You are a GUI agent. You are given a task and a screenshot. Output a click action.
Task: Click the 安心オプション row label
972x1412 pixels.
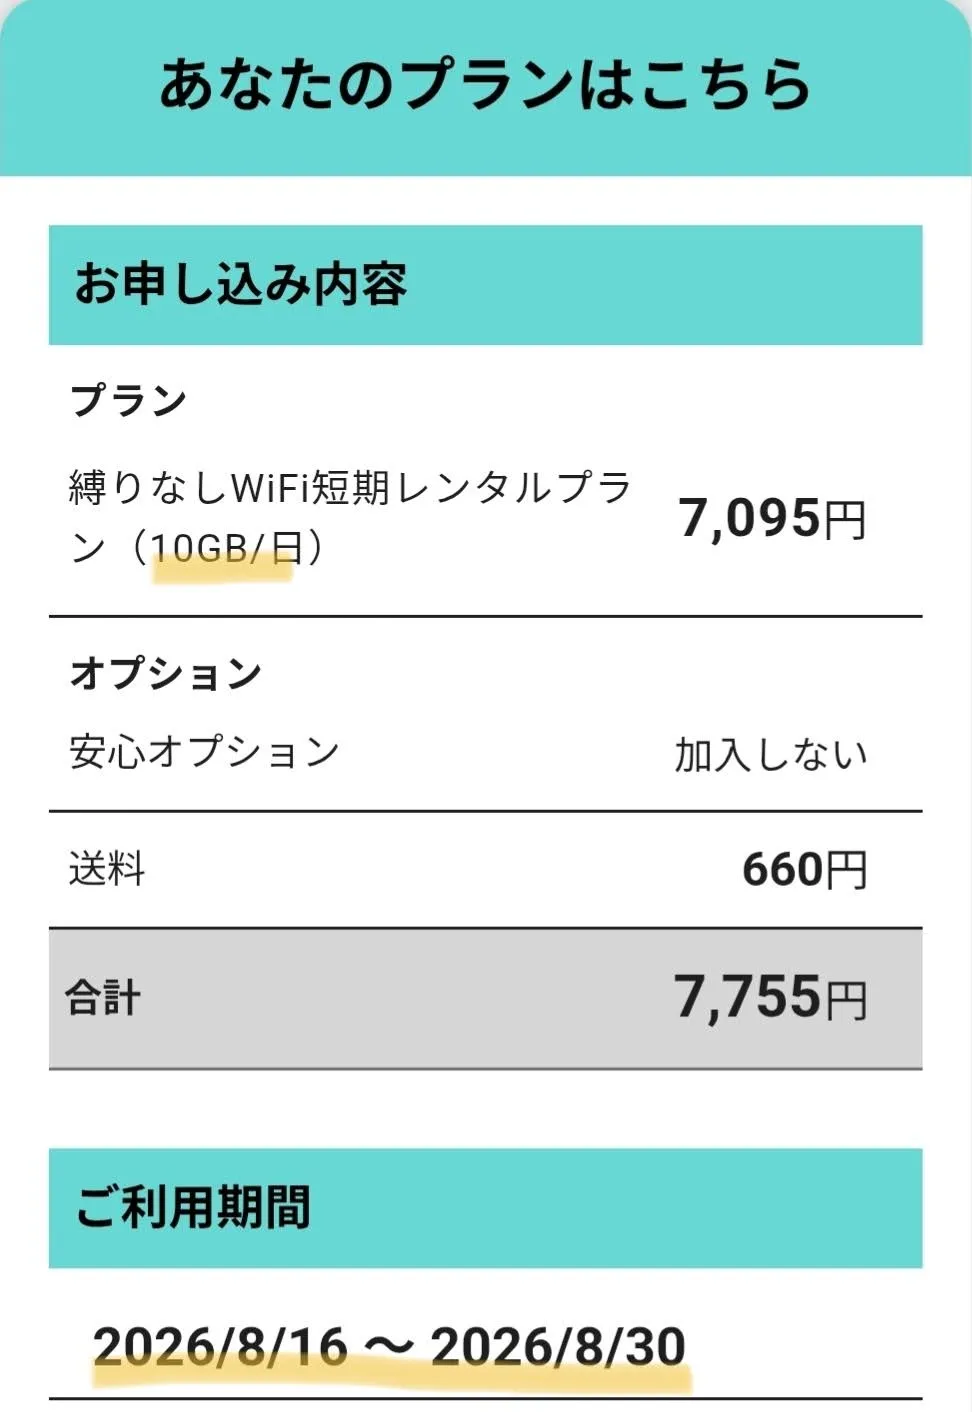(204, 752)
